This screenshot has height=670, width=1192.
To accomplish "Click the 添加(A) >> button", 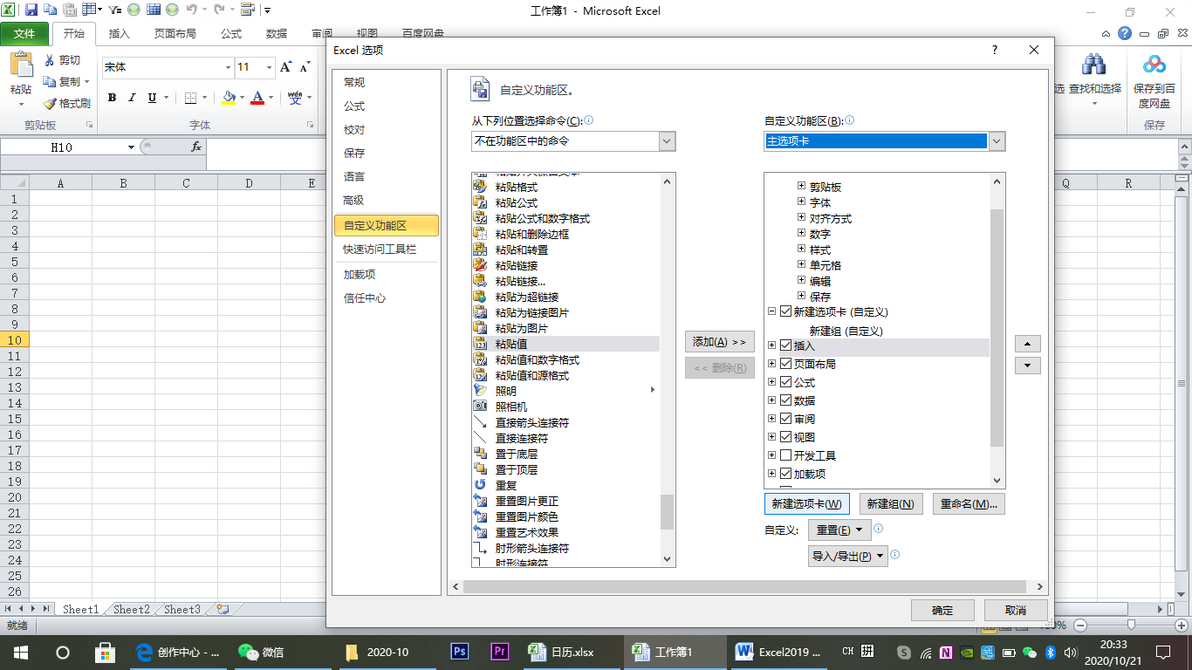I will (x=719, y=342).
